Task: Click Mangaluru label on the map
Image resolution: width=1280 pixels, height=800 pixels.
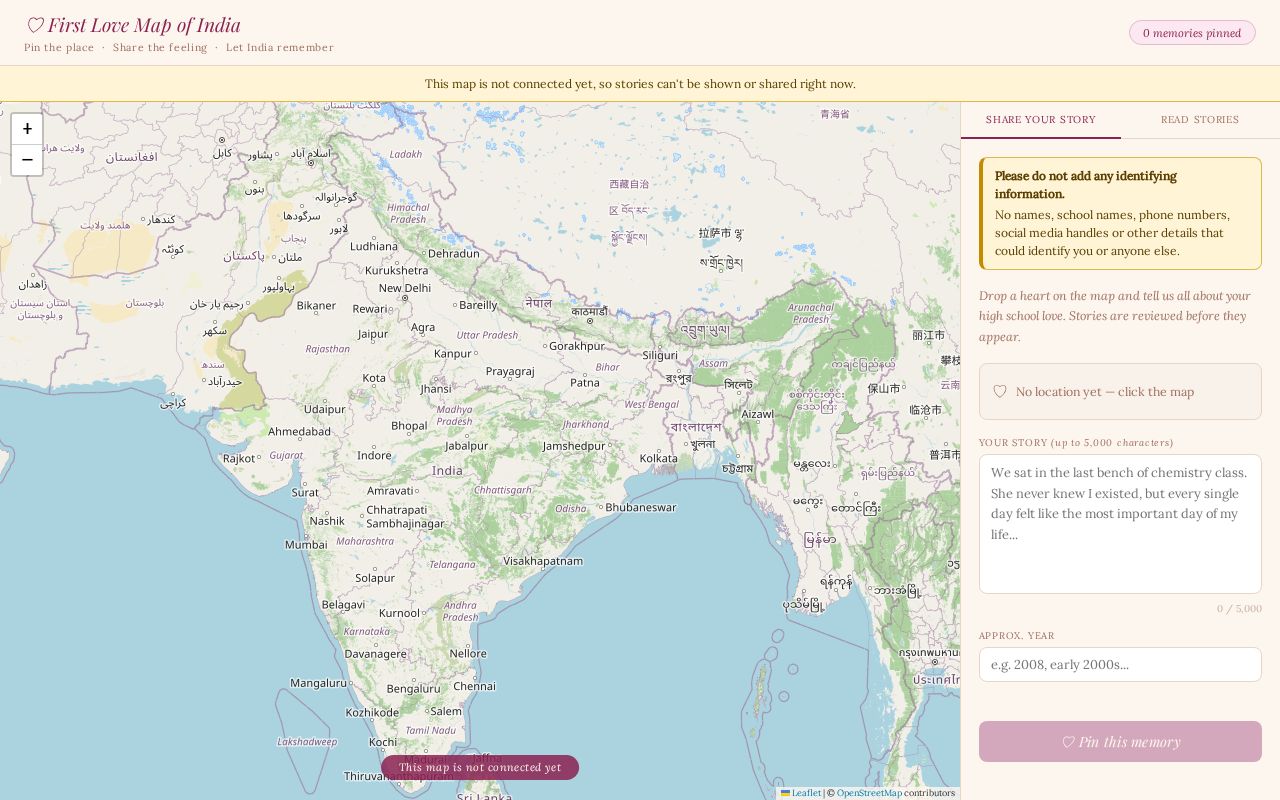Action: click(318, 683)
